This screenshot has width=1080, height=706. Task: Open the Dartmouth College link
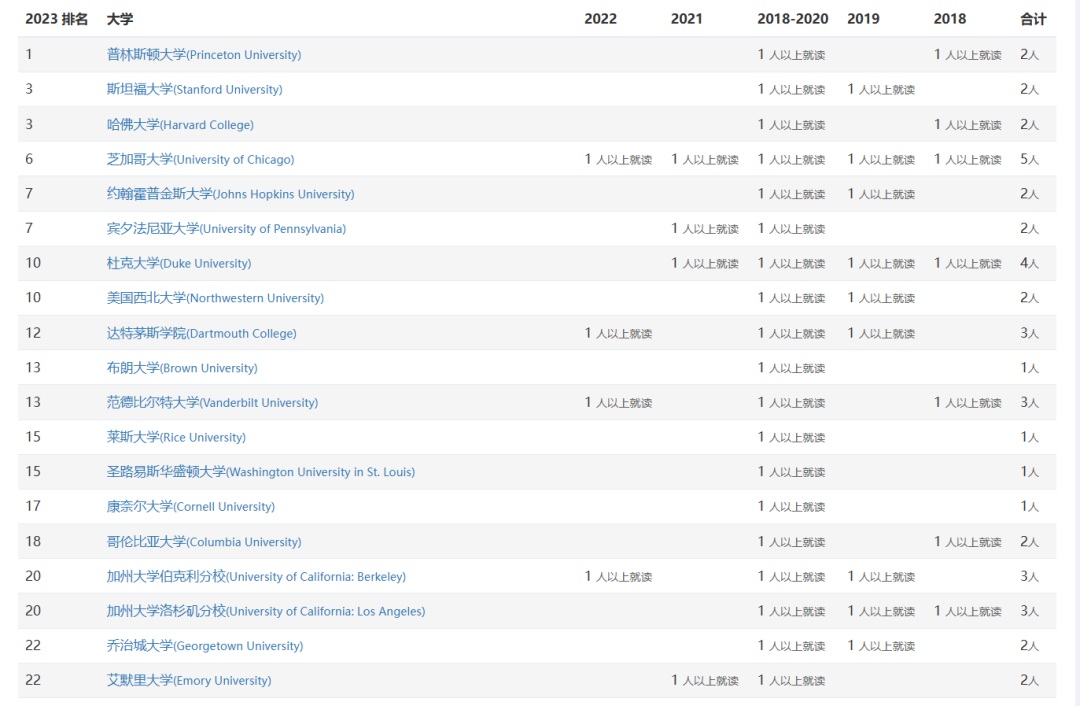tap(201, 333)
